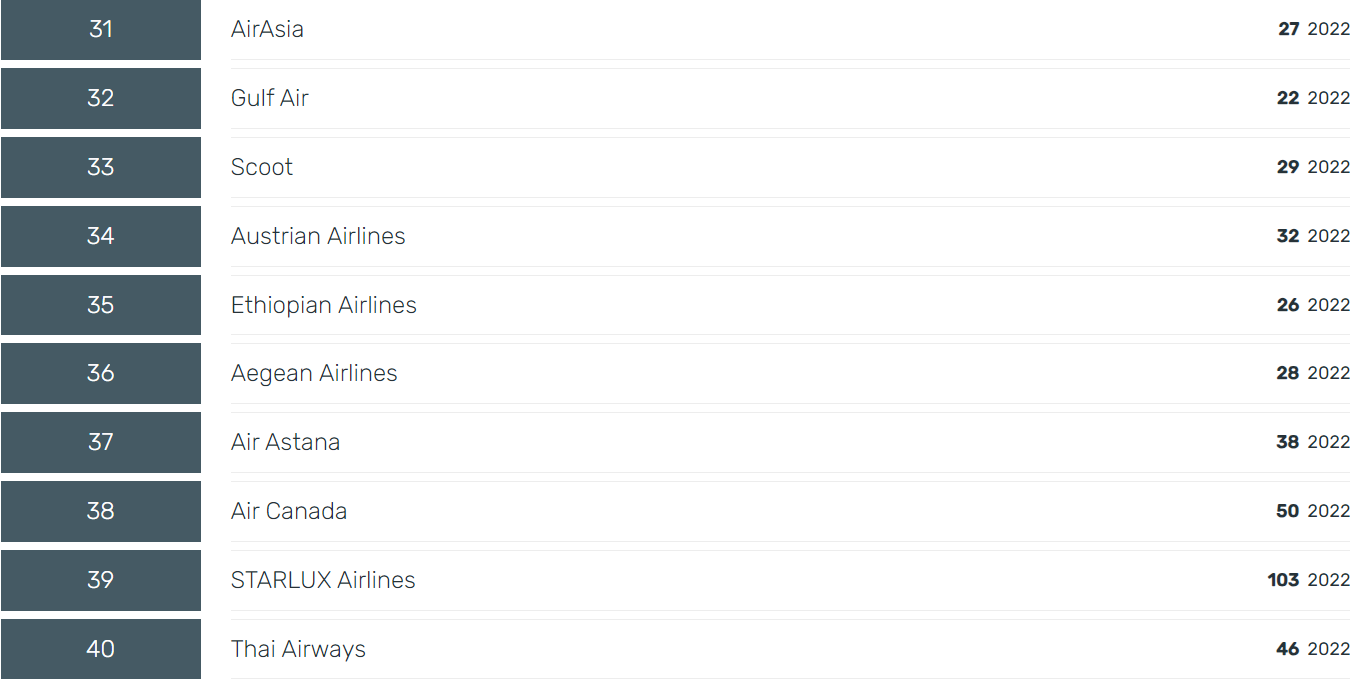Screen dimensions: 1353x680
Task: Select Thai Airways' 2022 rank value 46
Action: (1288, 649)
